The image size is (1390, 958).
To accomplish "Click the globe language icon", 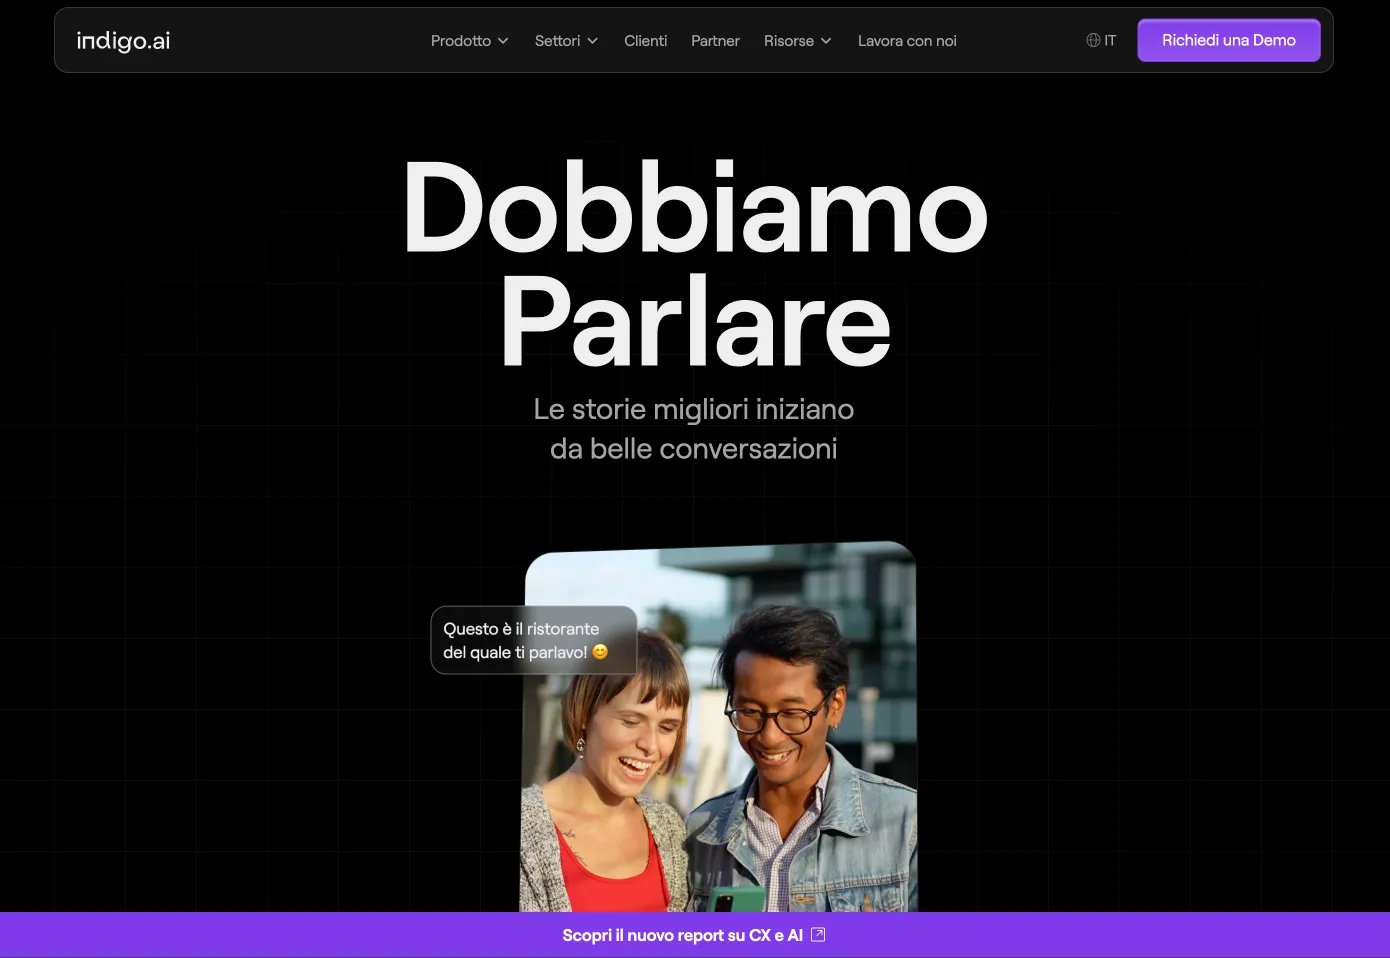I will coord(1091,40).
